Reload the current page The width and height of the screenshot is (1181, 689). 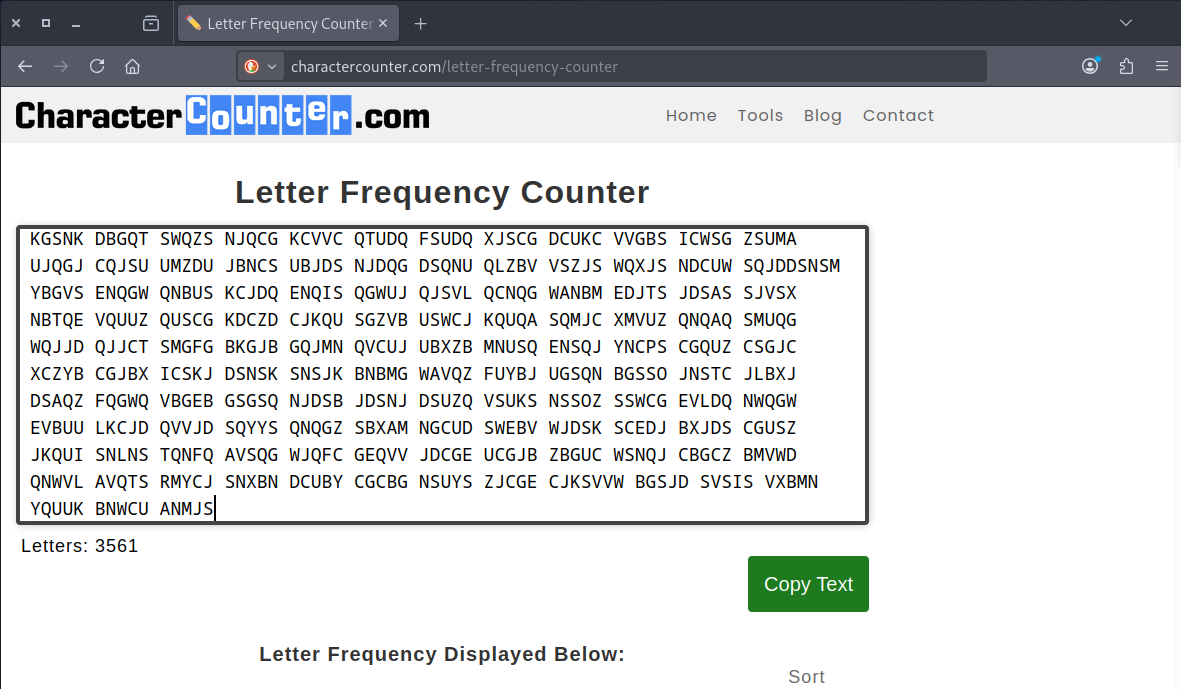point(97,67)
